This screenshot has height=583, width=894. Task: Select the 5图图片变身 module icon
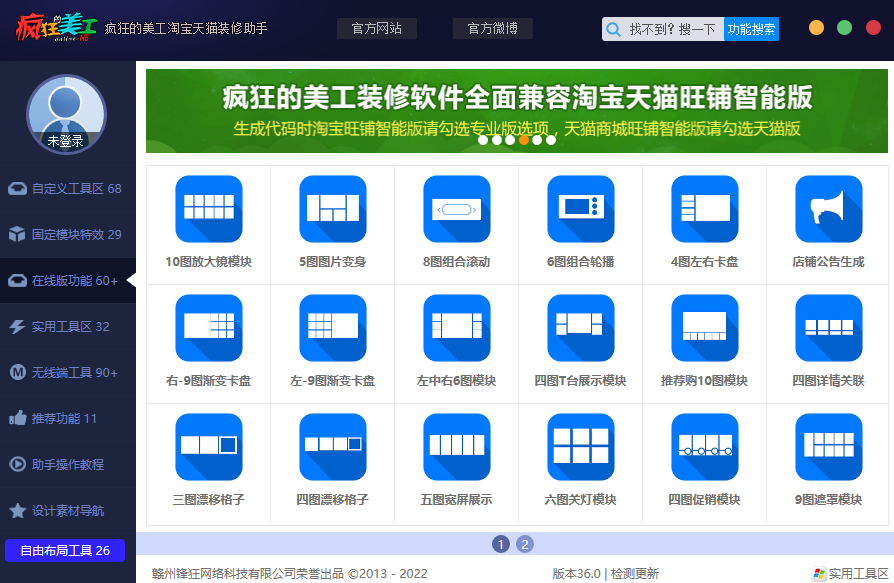pyautogui.click(x=333, y=209)
